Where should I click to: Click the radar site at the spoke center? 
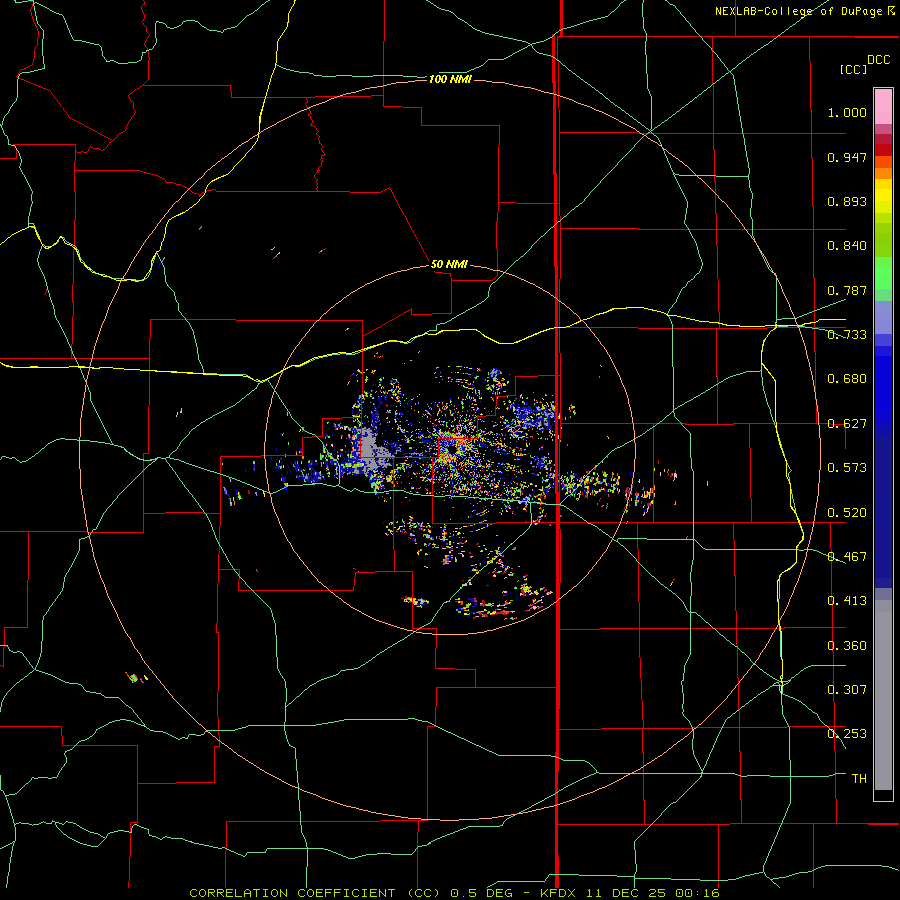[x=453, y=449]
